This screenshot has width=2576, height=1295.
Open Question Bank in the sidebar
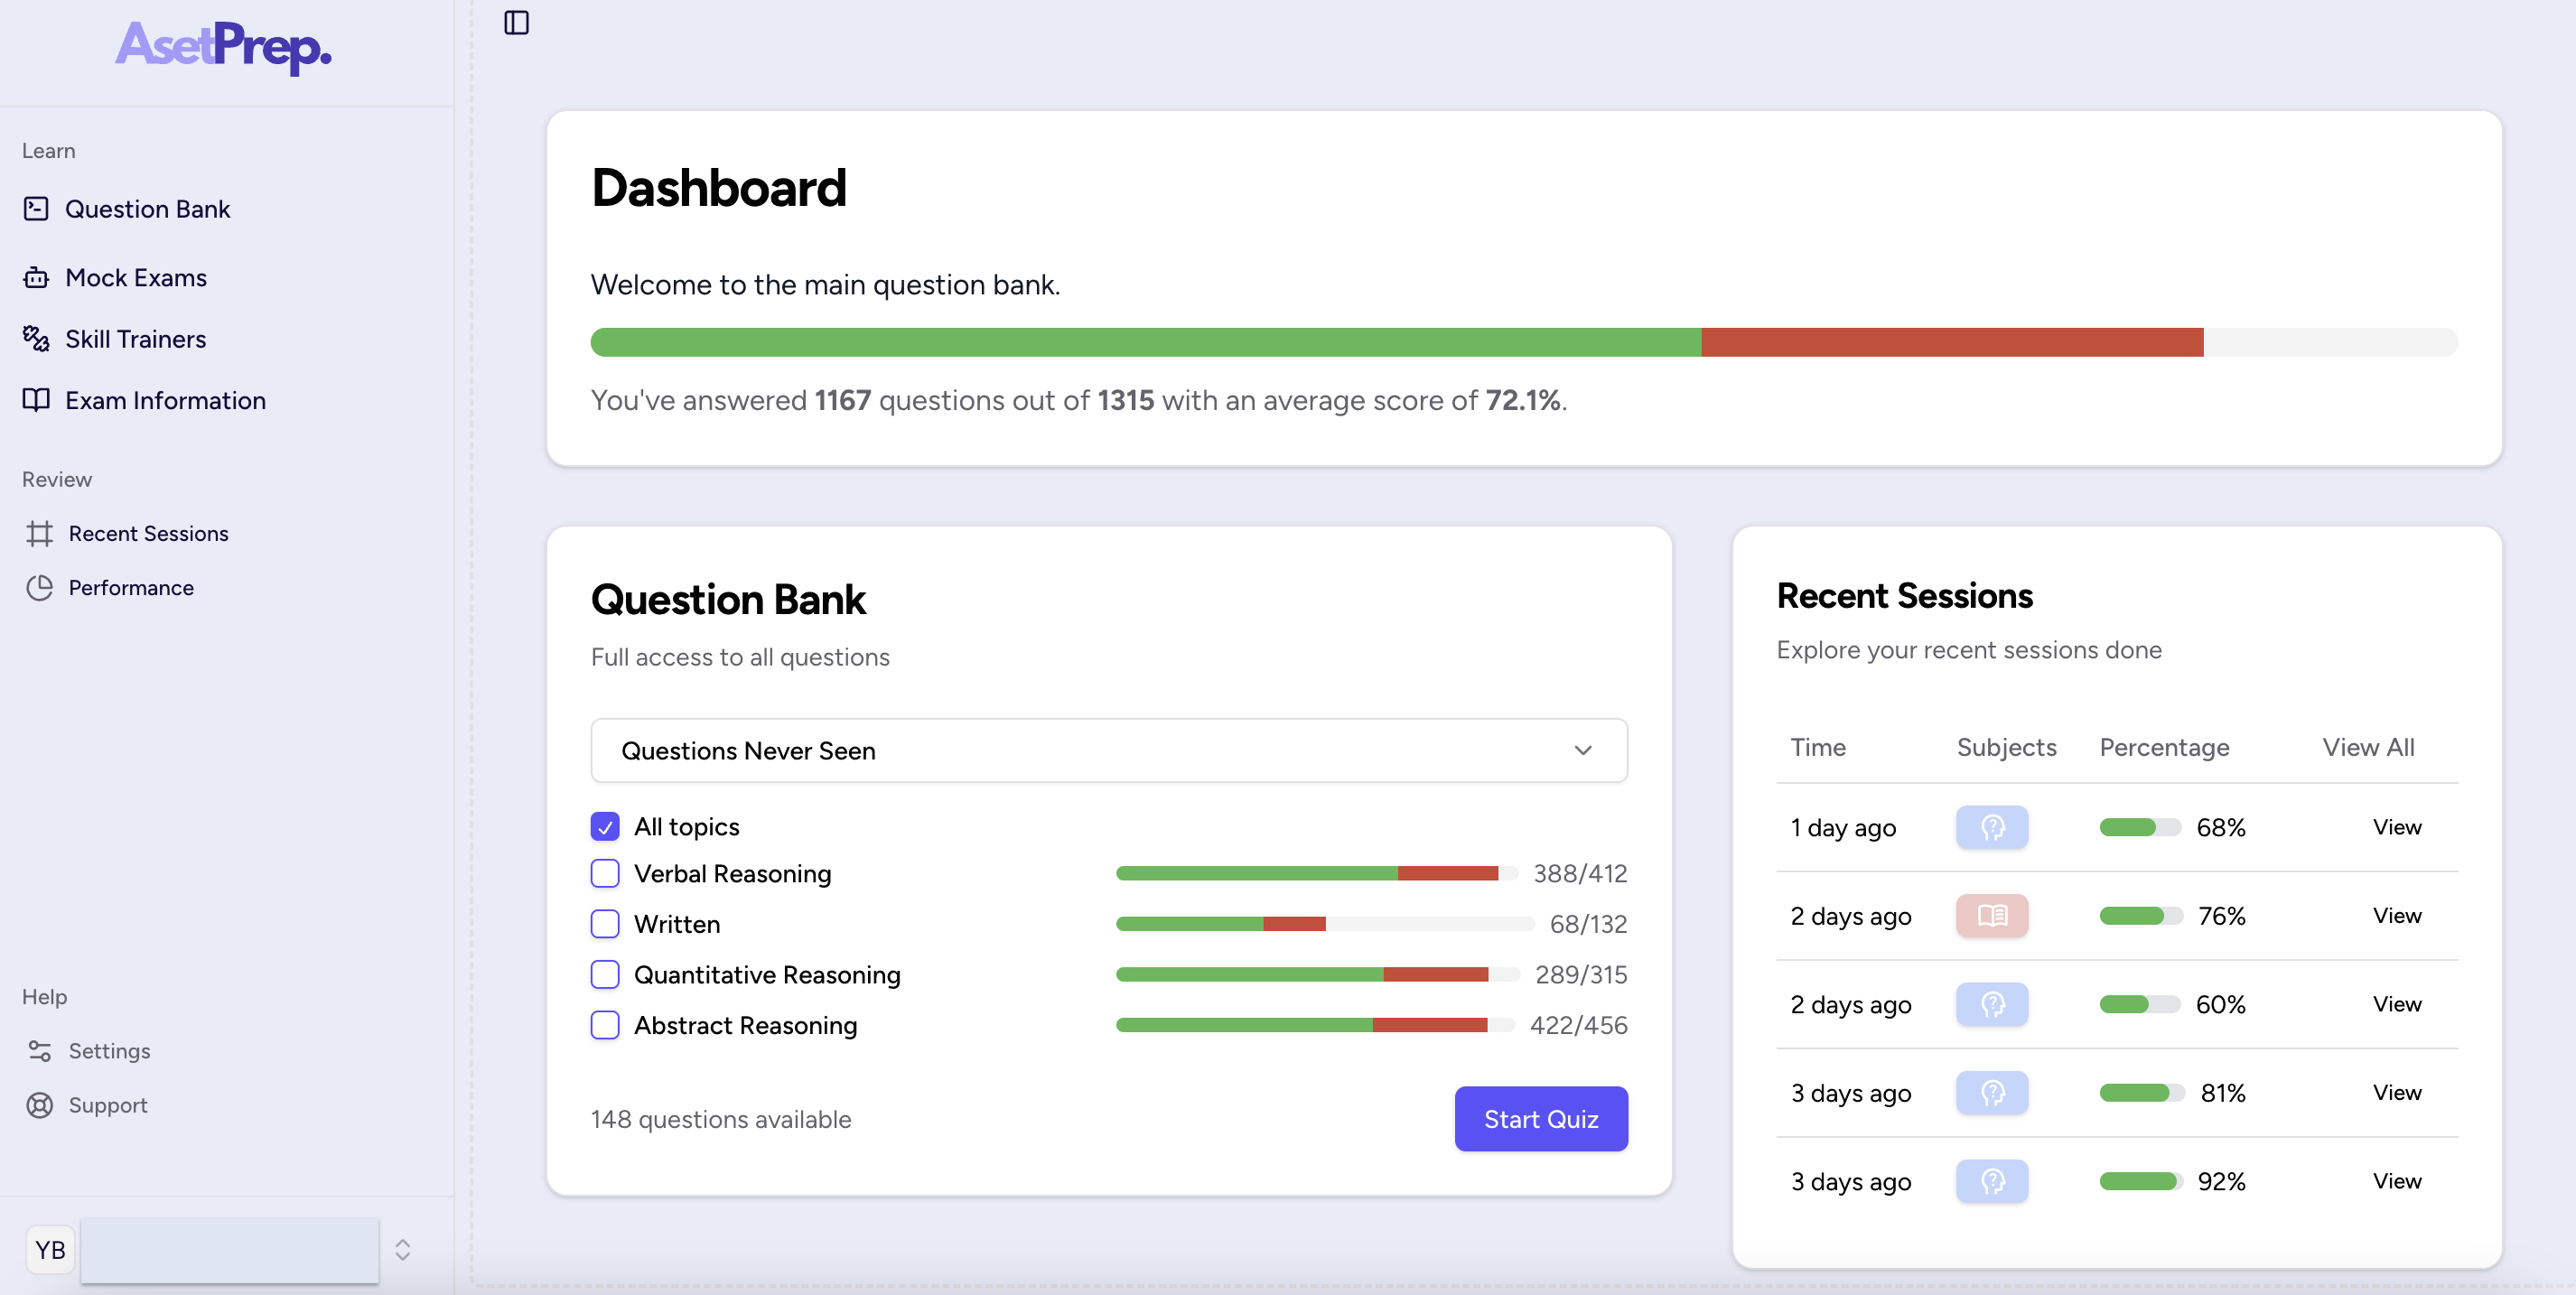tap(147, 208)
